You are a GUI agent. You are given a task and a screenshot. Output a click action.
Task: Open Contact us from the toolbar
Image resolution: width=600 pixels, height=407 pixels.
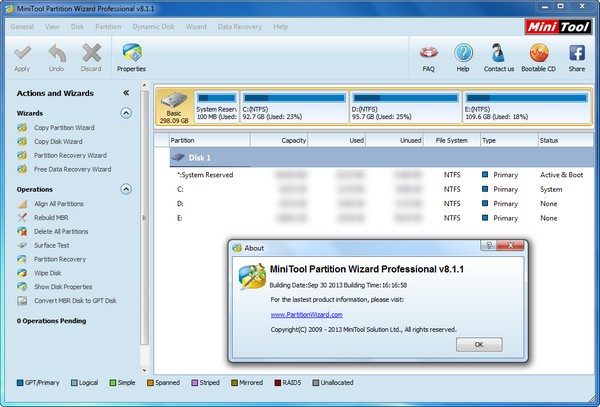click(499, 58)
